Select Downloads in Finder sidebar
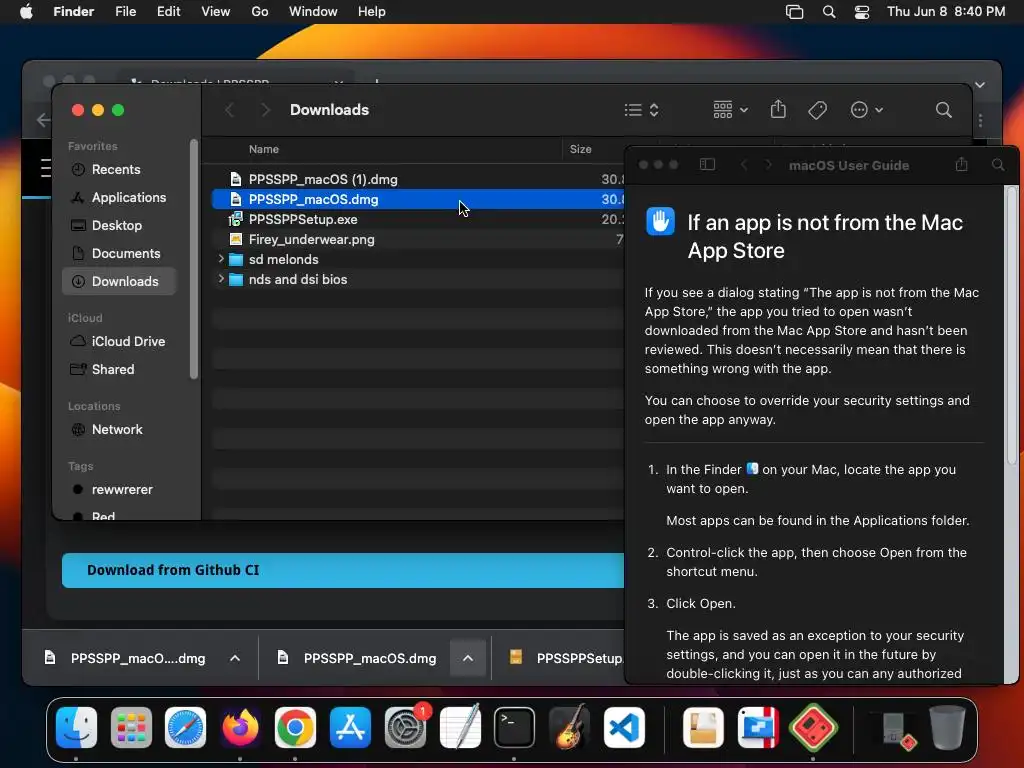Viewport: 1024px width, 768px height. coord(119,281)
